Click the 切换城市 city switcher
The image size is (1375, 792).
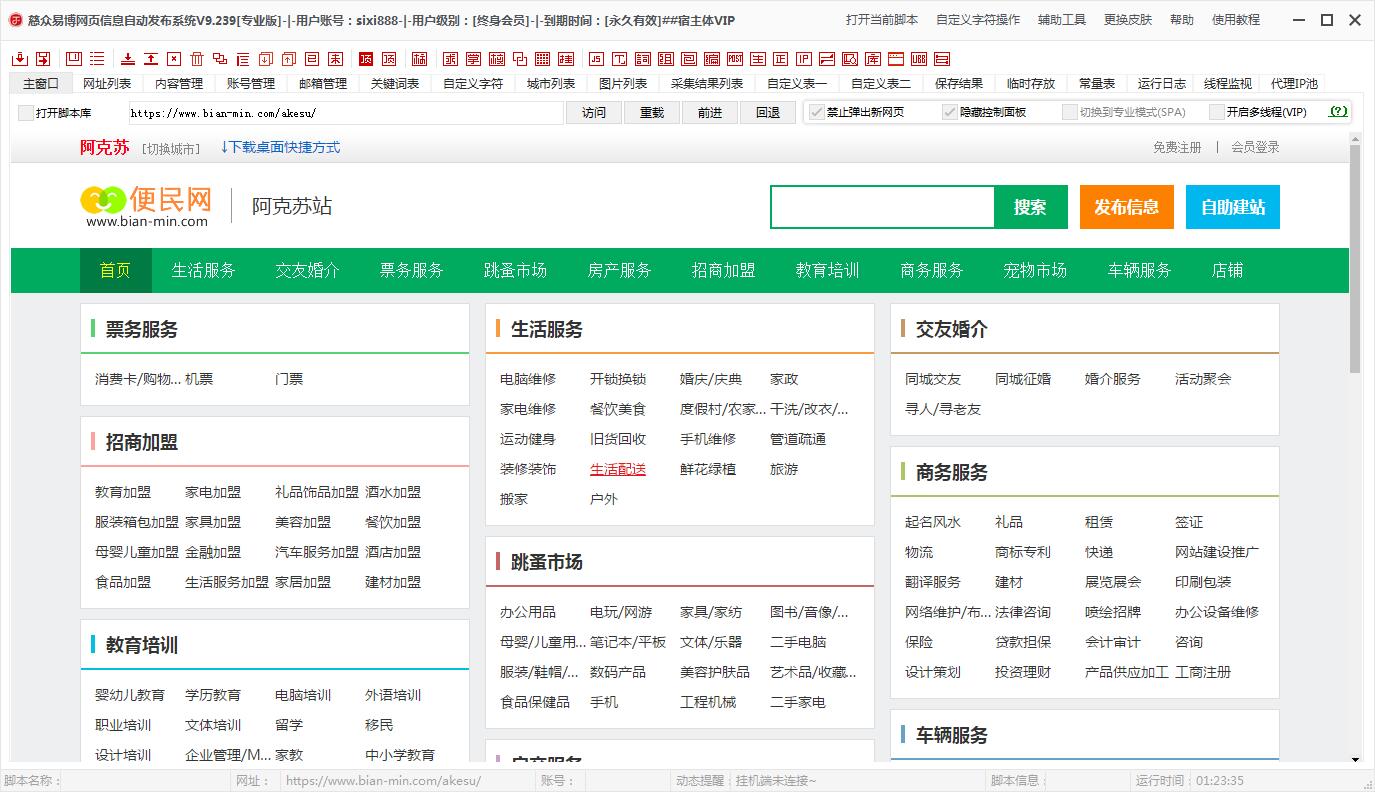point(171,148)
